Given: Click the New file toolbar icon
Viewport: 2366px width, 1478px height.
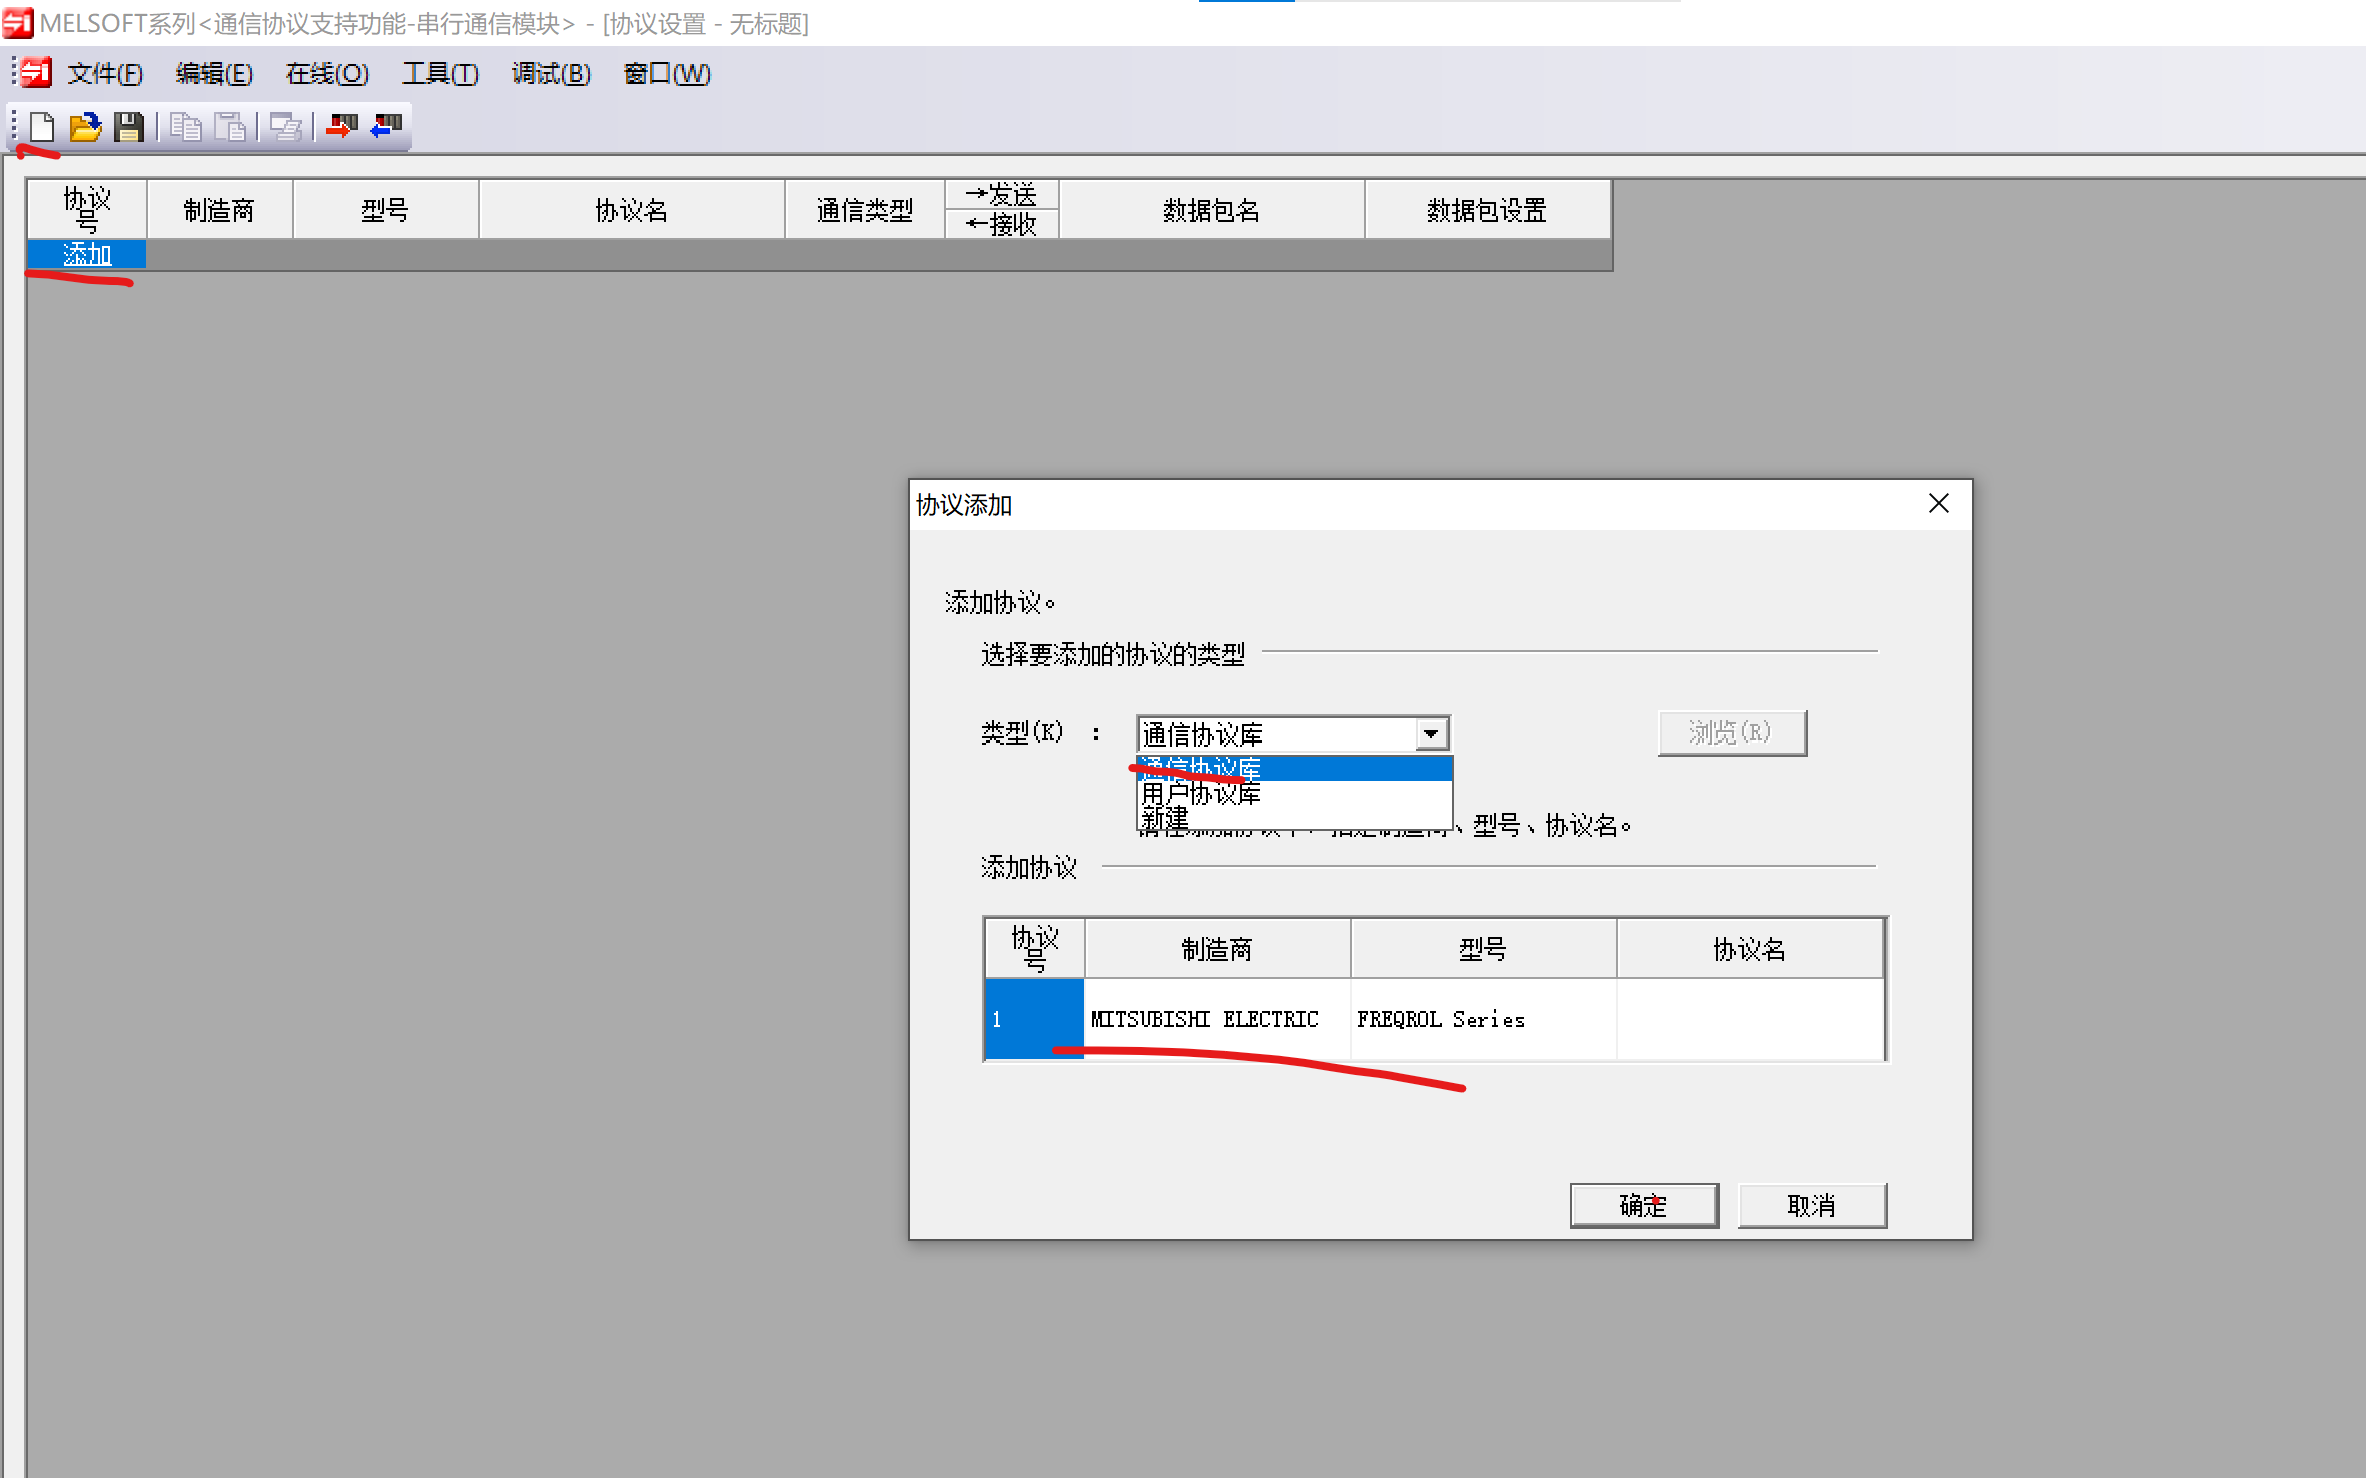Looking at the screenshot, I should (42, 127).
